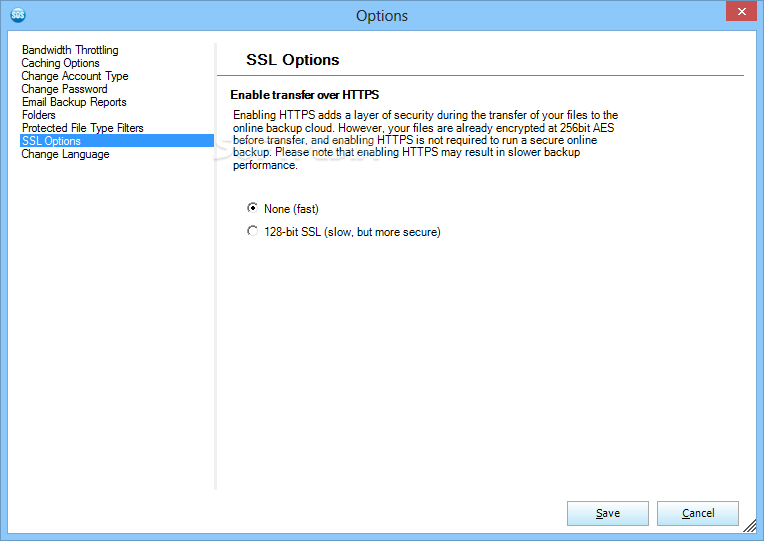Open Email Backup Reports settings
Viewport: 764px width, 541px height.
tap(74, 102)
